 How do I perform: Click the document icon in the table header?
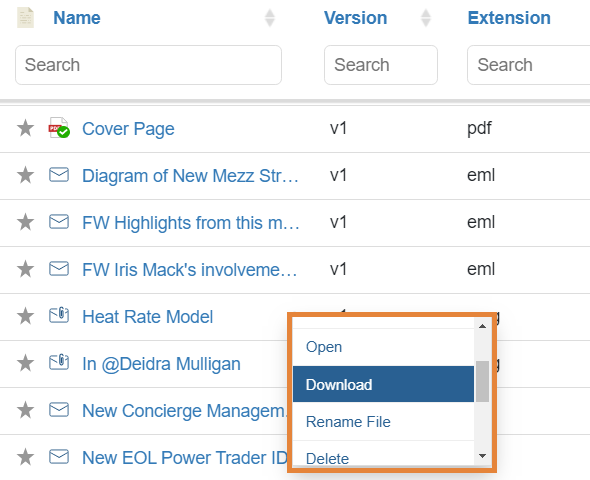tap(25, 18)
